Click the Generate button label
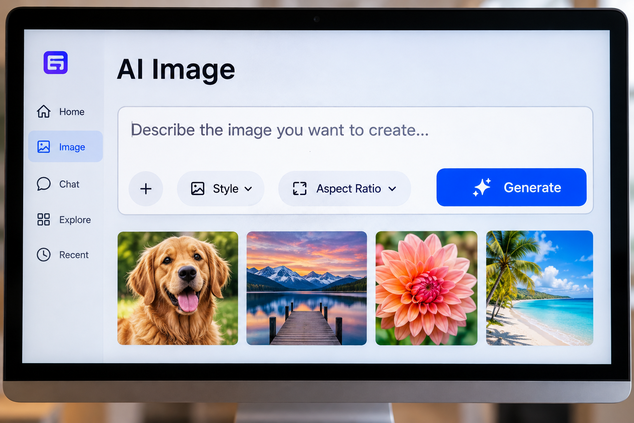634x423 pixels. pyautogui.click(x=532, y=188)
